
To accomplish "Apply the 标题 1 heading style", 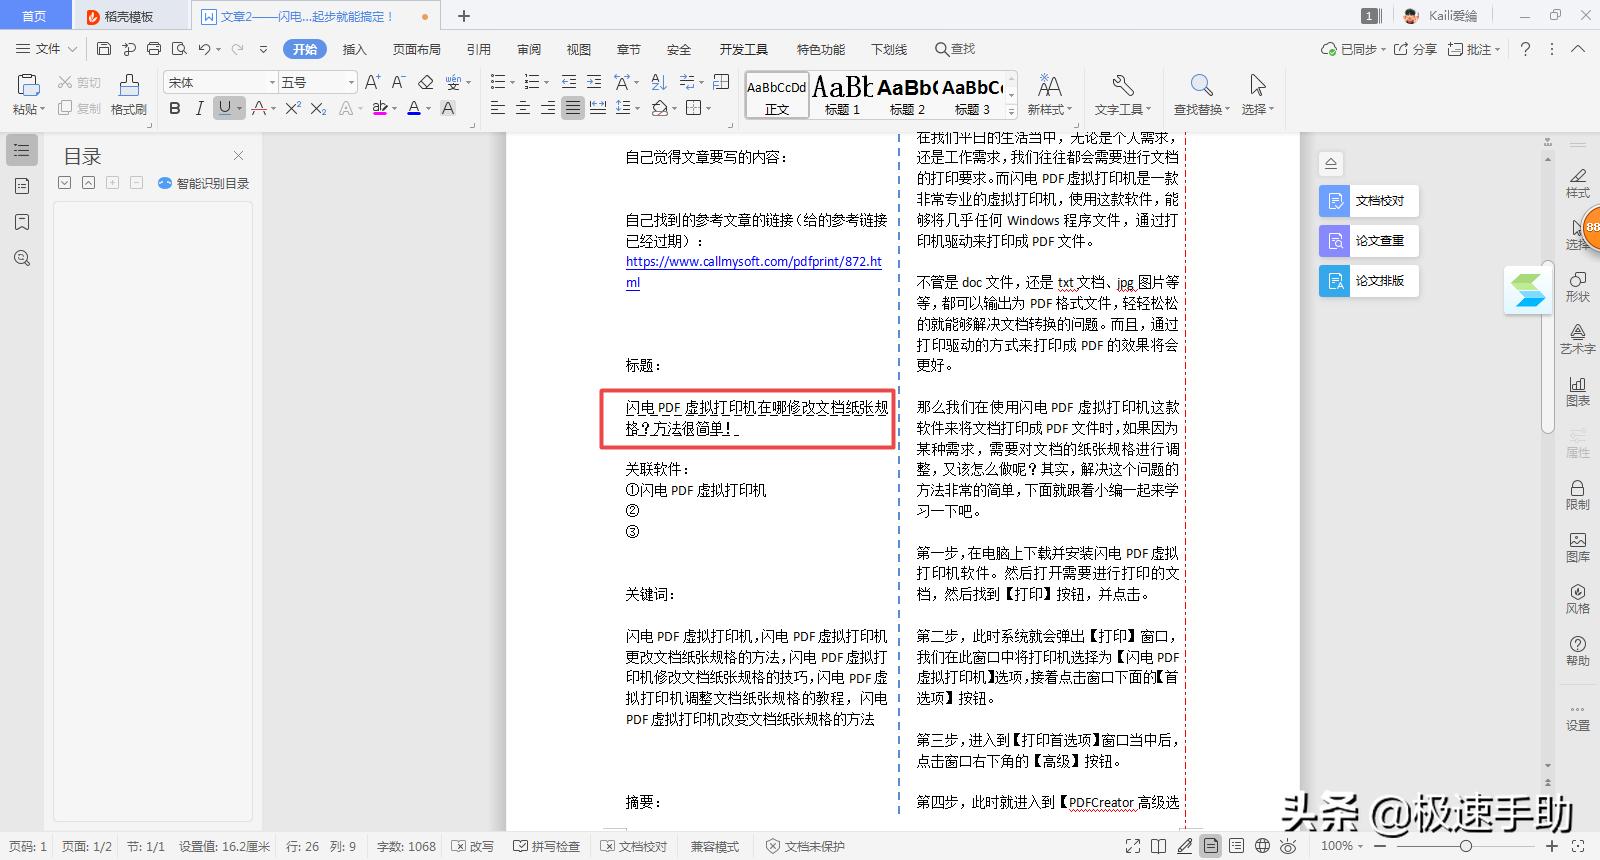I will click(842, 96).
